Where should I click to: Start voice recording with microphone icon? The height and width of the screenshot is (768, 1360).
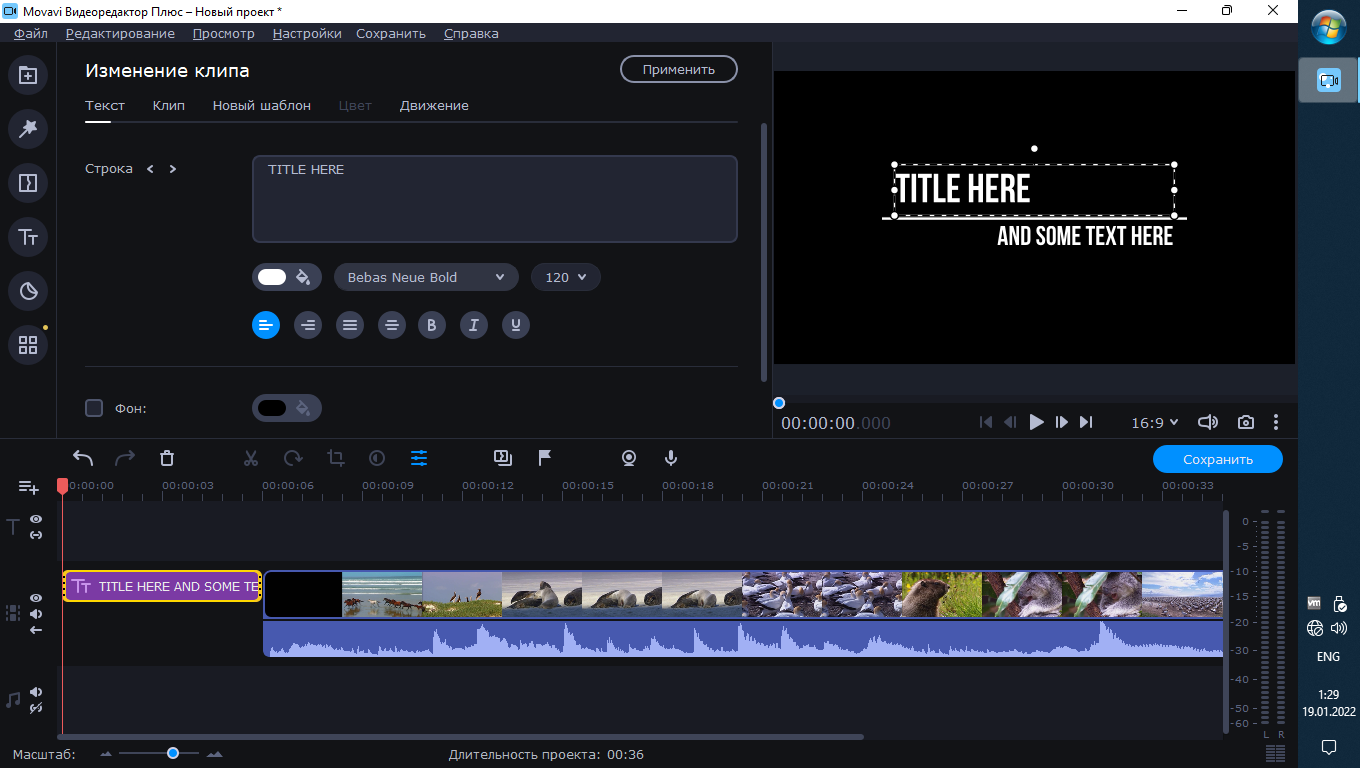point(671,458)
